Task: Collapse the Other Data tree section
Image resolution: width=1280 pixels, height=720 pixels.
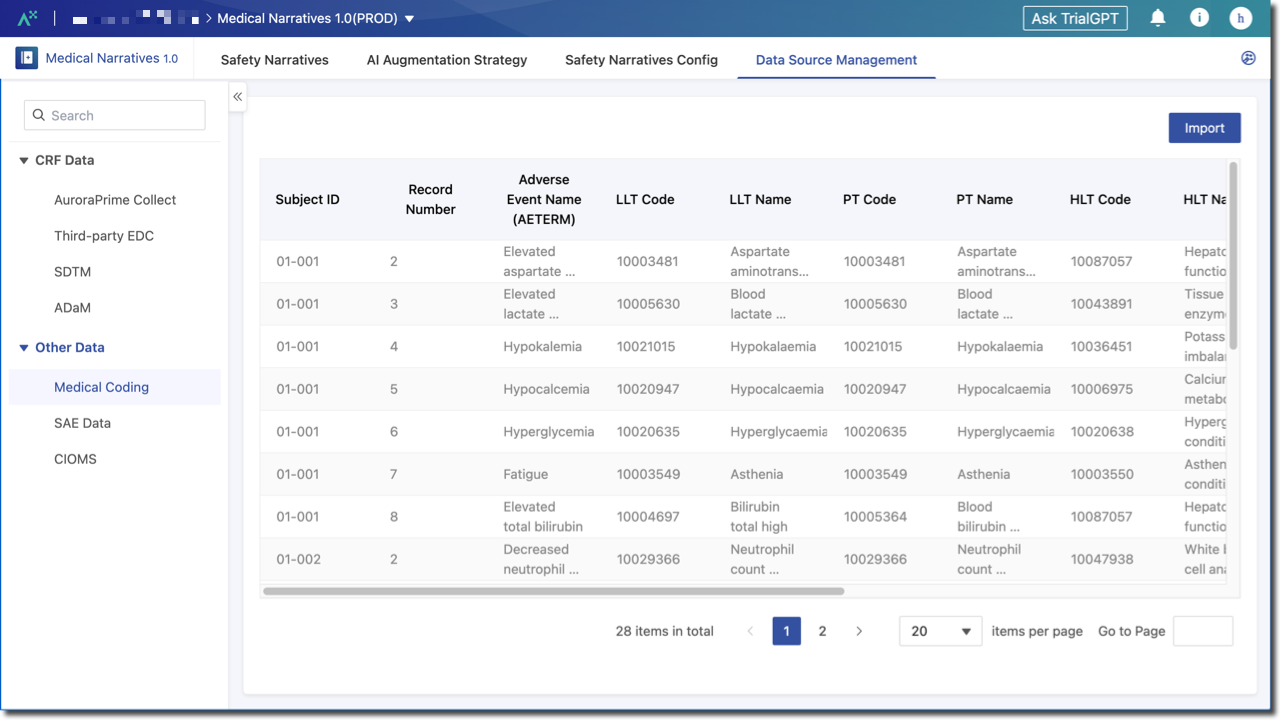Action: 24,348
